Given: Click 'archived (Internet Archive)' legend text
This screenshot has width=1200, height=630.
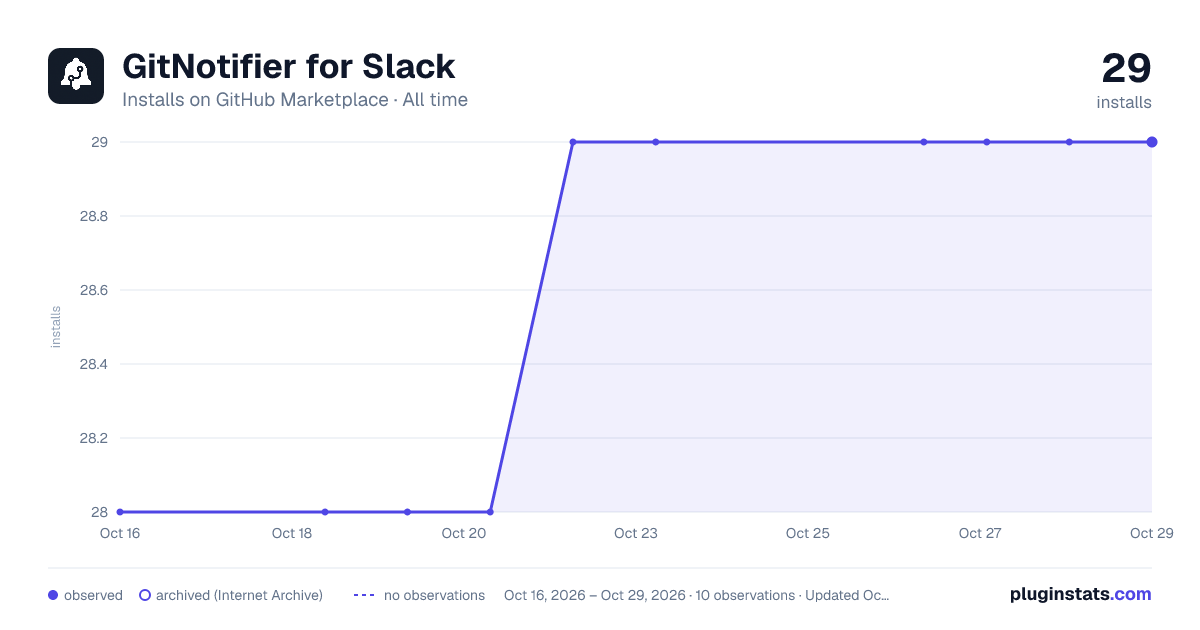Looking at the screenshot, I should click(239, 595).
